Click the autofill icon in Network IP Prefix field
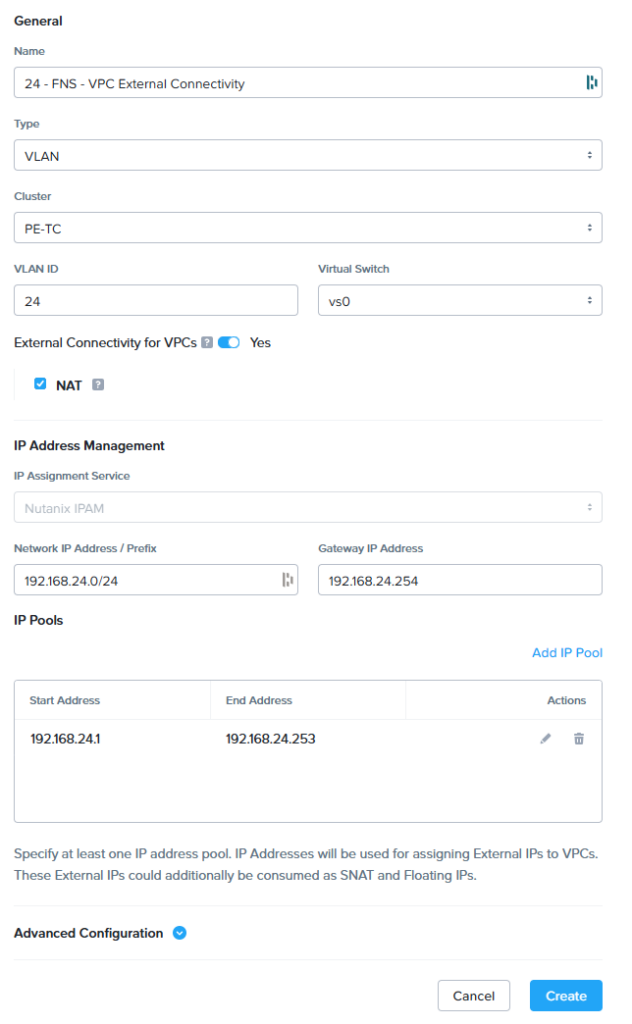The image size is (632, 1024). tap(287, 579)
